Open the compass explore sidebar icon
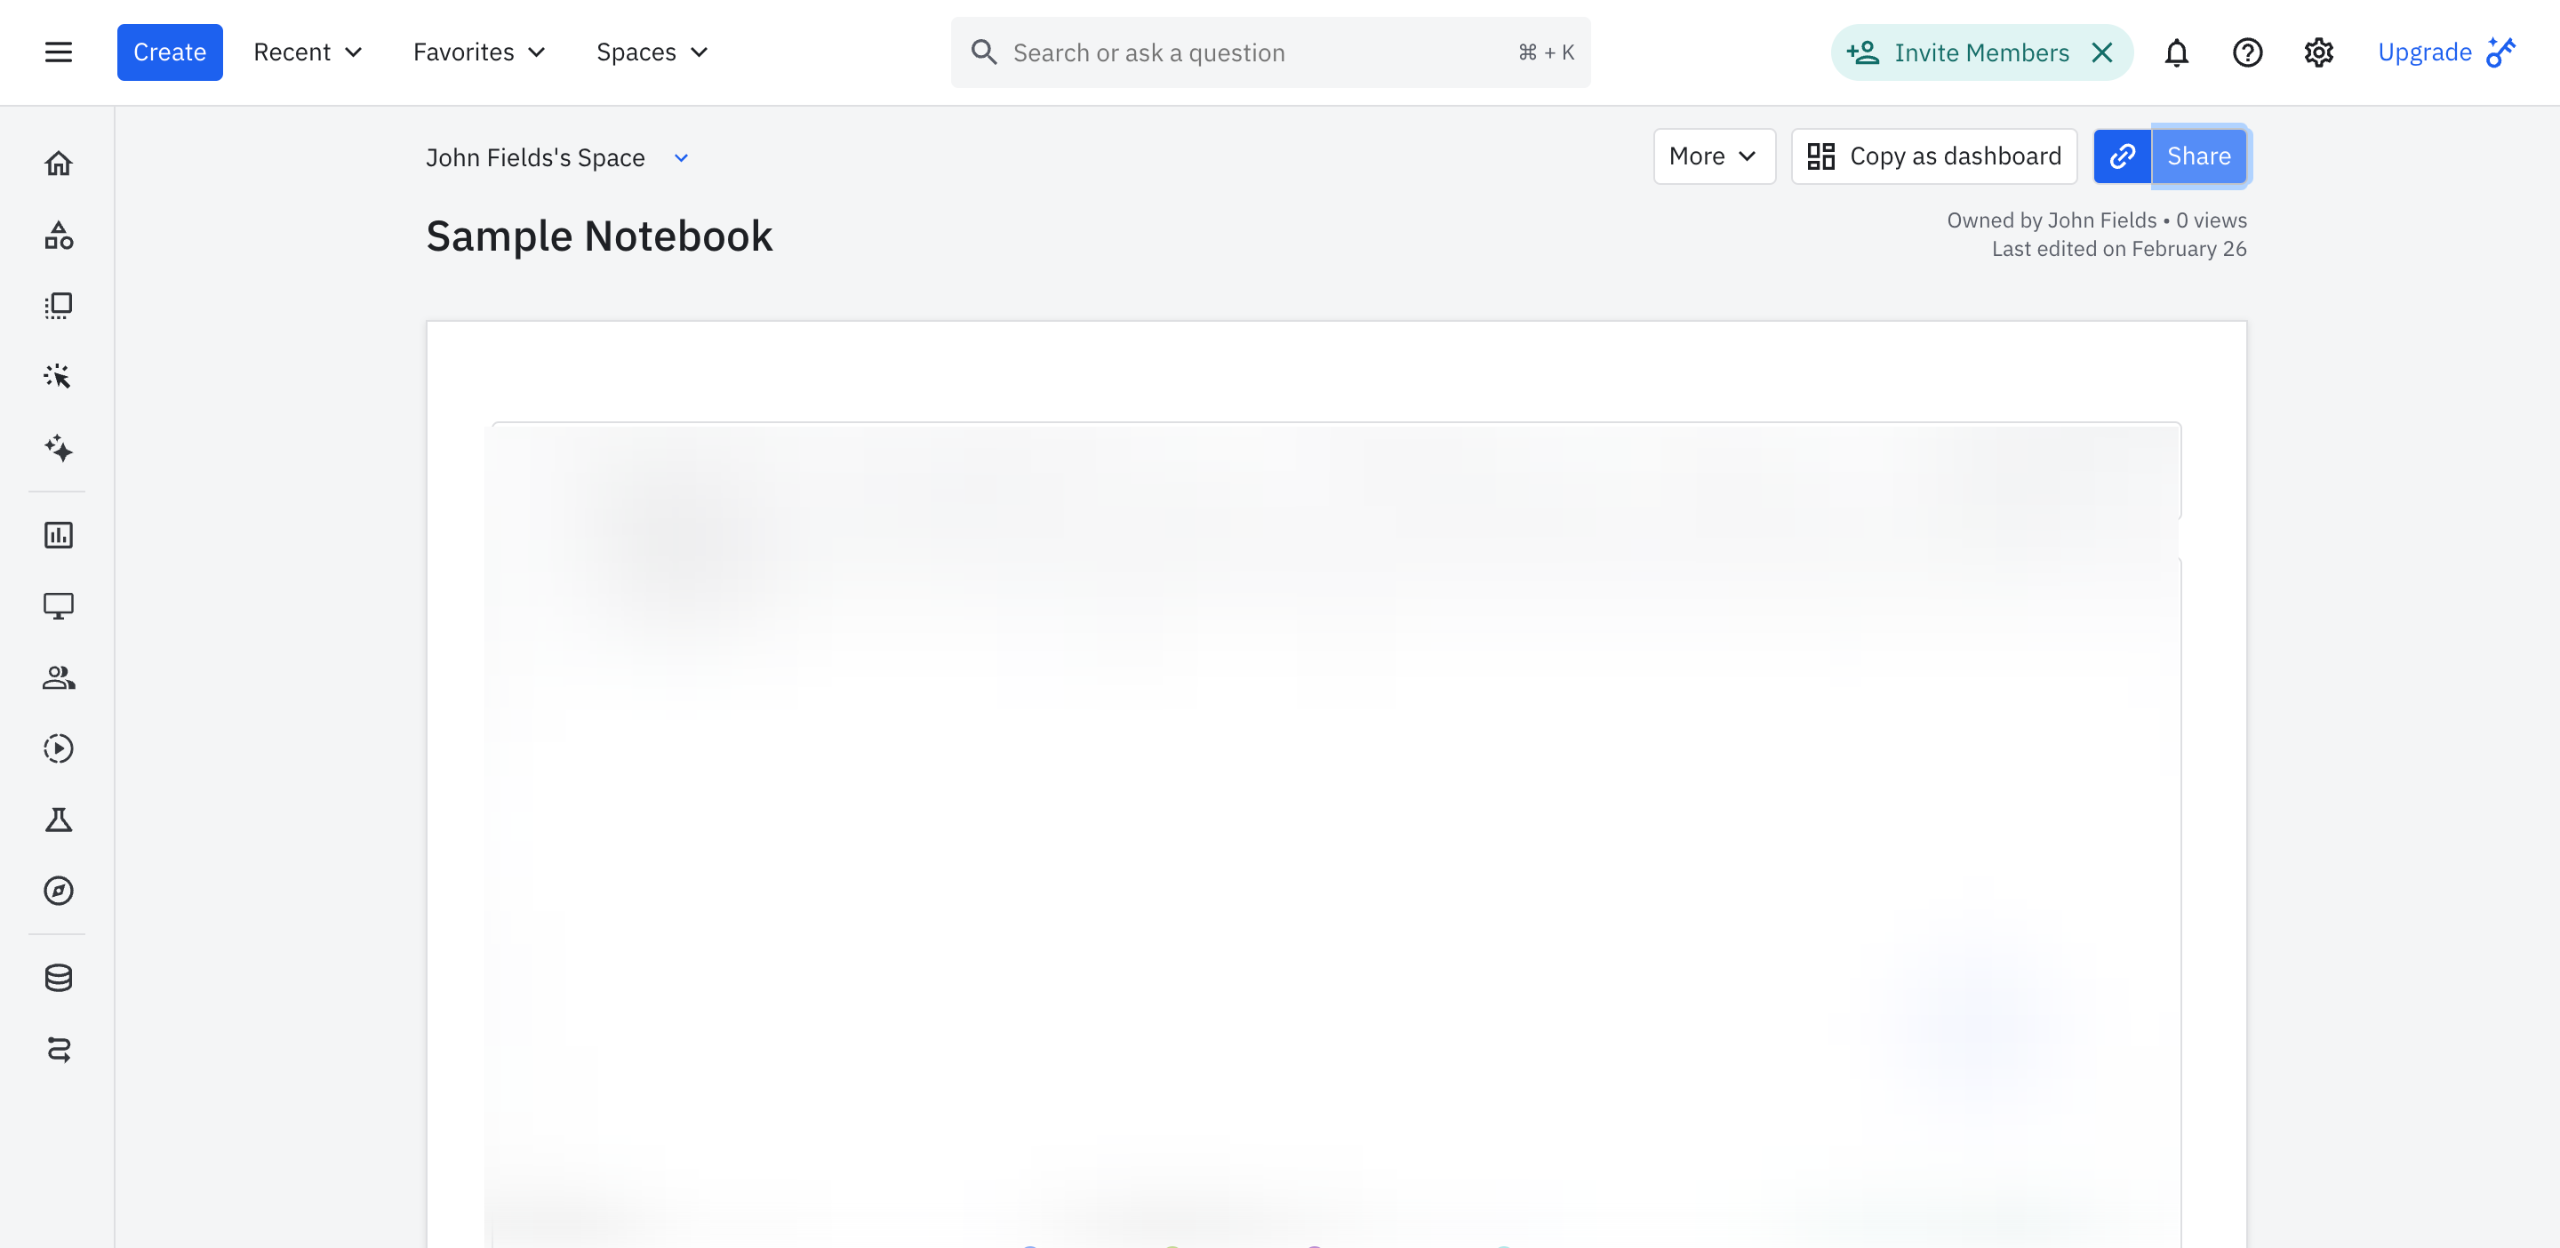The width and height of the screenshot is (2560, 1248). click(x=58, y=891)
